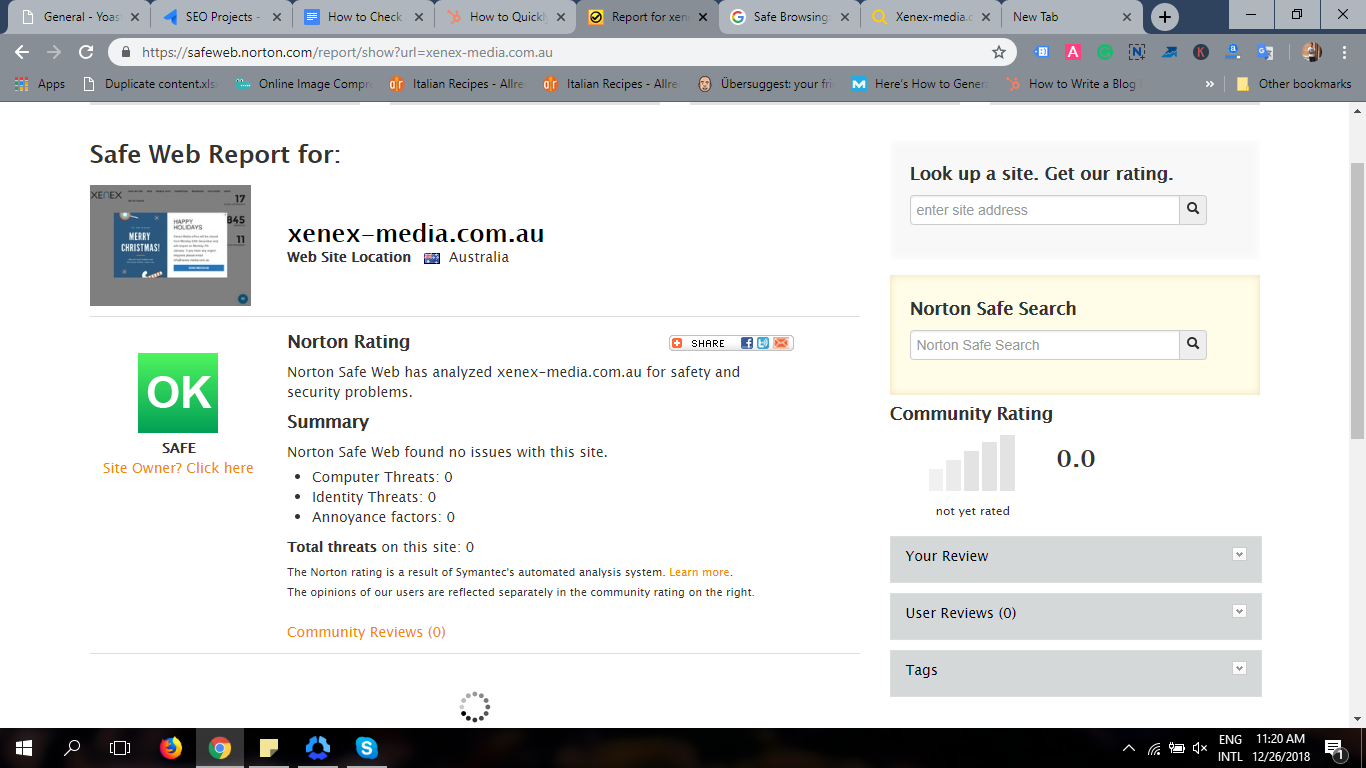Open Chrome profile avatar menu

click(1312, 52)
